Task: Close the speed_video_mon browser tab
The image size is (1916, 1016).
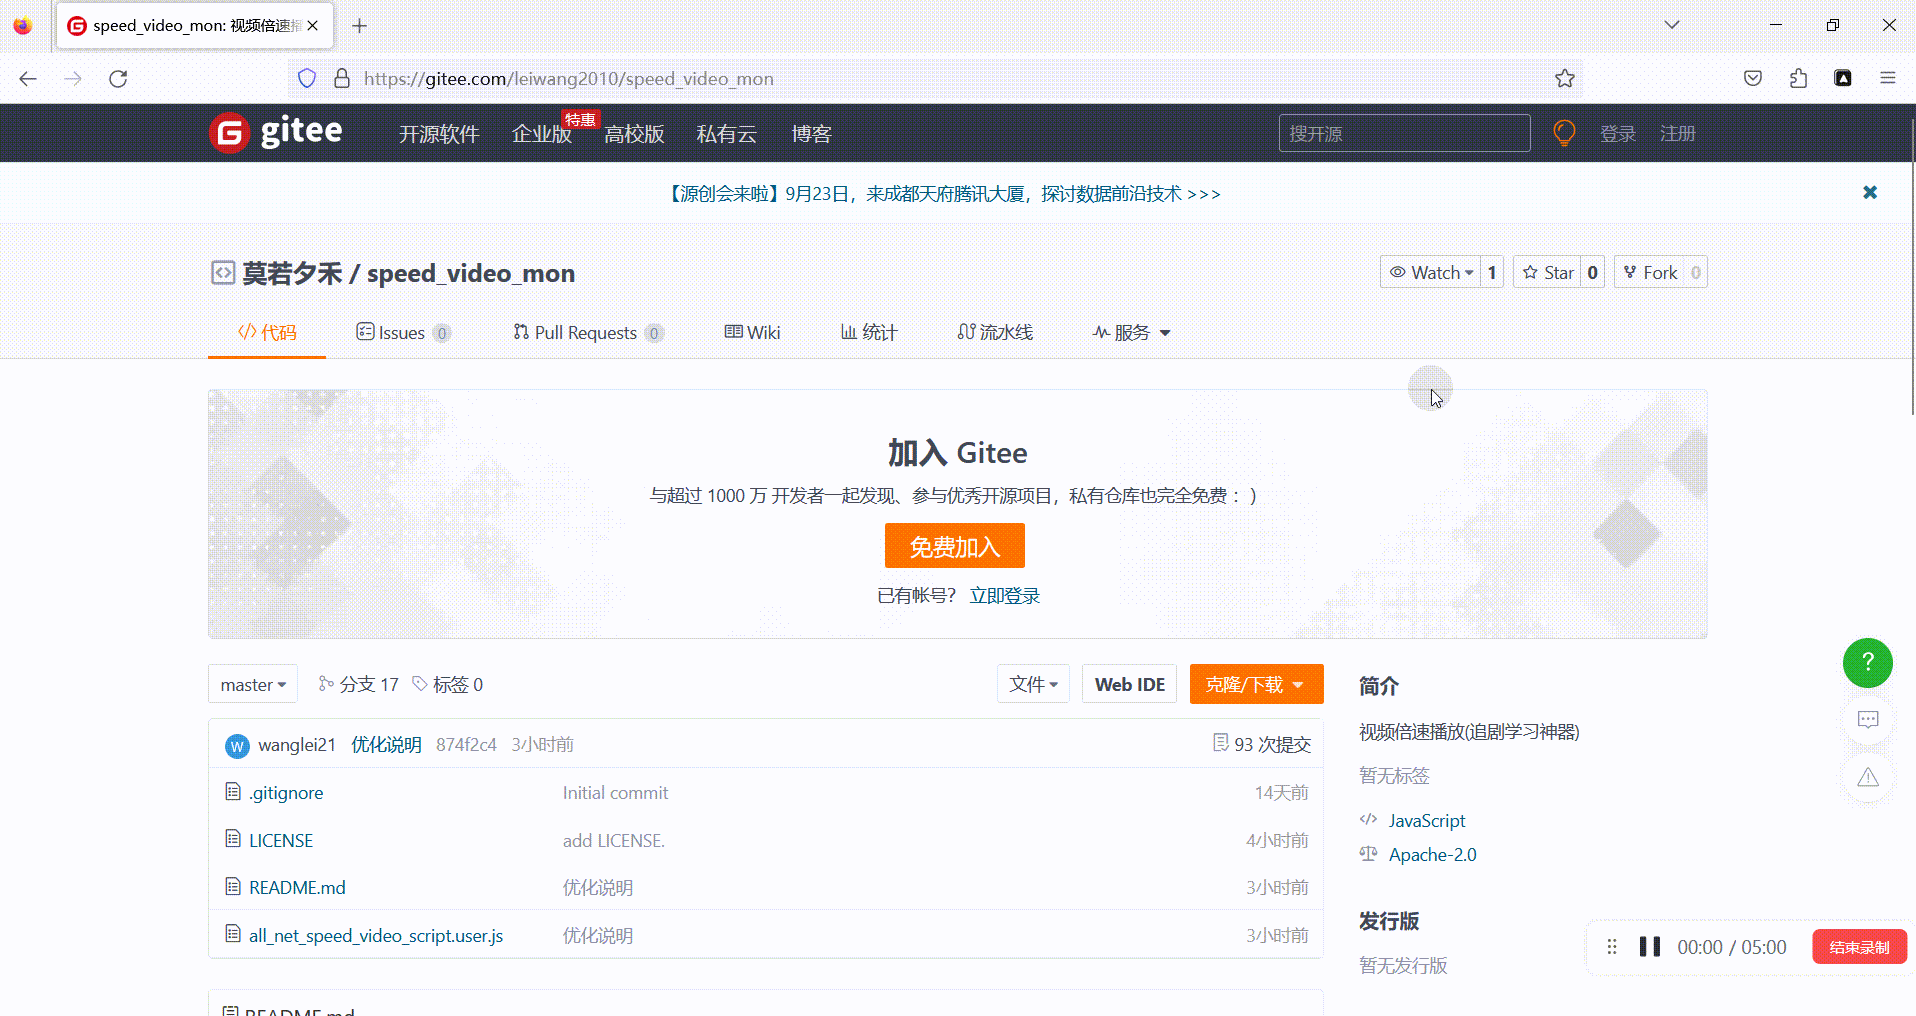Action: [313, 26]
